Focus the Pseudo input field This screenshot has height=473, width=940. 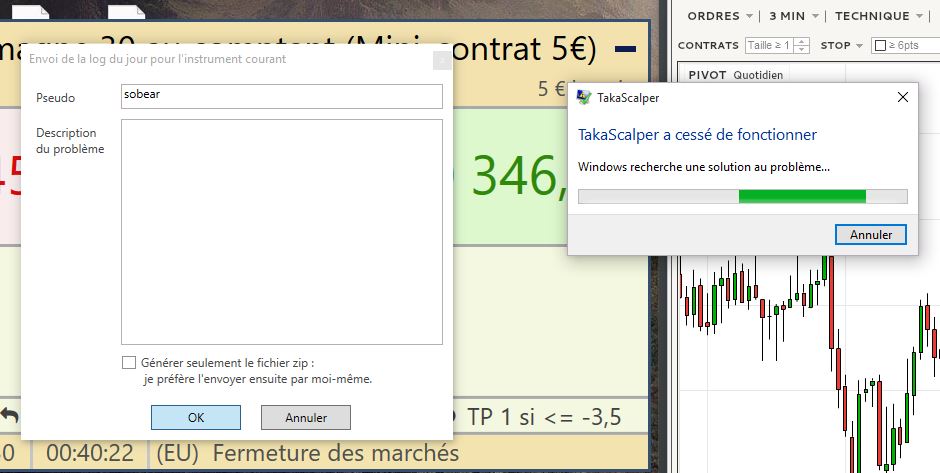[x=282, y=96]
